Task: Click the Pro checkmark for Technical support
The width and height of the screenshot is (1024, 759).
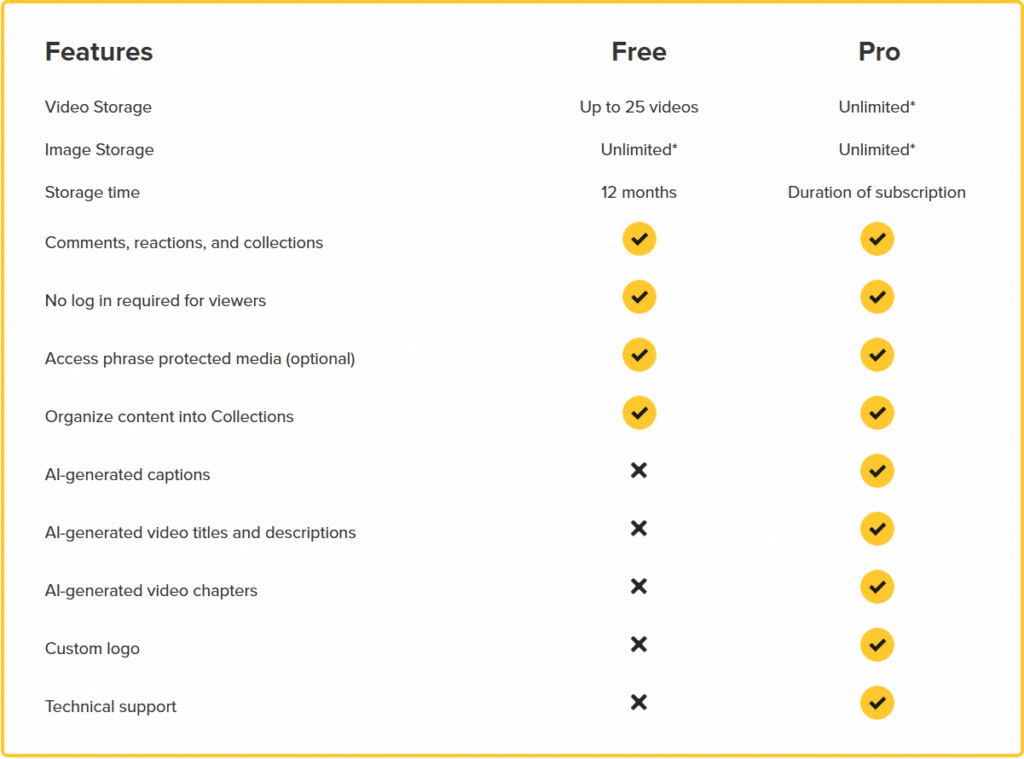Action: point(877,704)
